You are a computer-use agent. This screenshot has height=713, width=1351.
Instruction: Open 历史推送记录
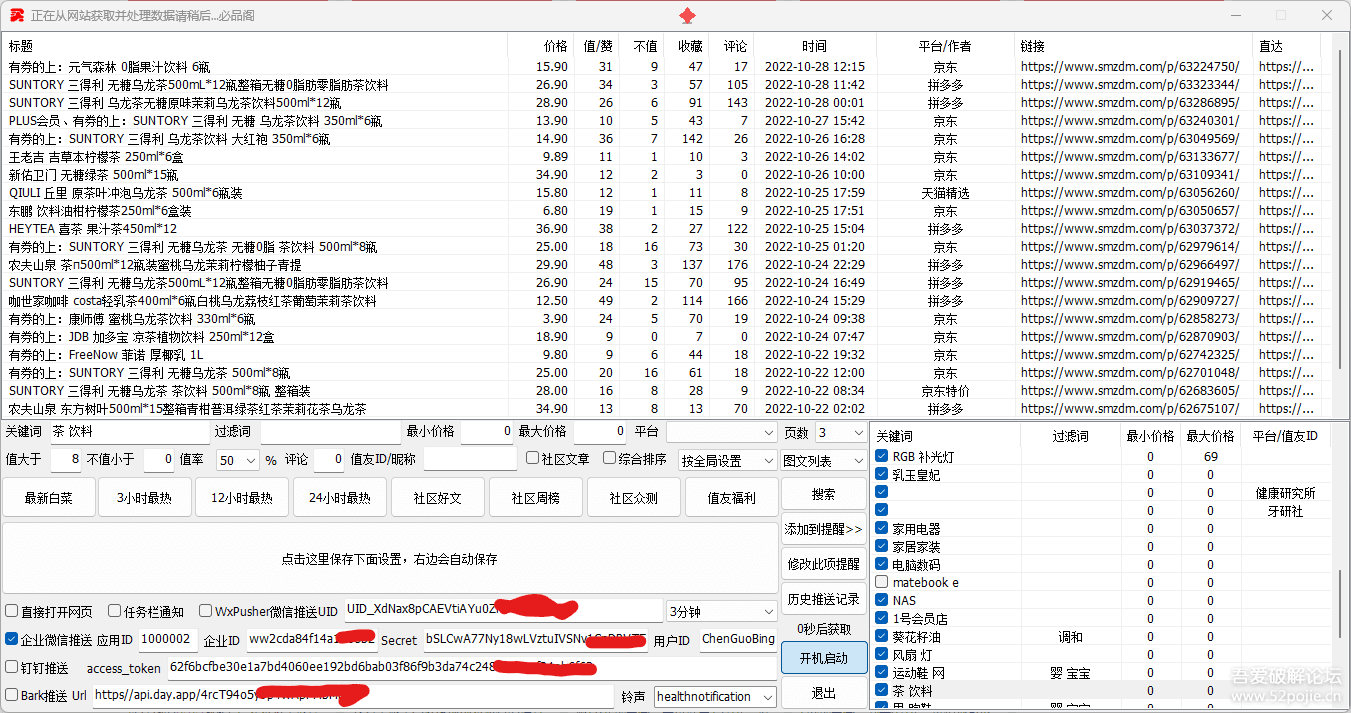coord(824,599)
